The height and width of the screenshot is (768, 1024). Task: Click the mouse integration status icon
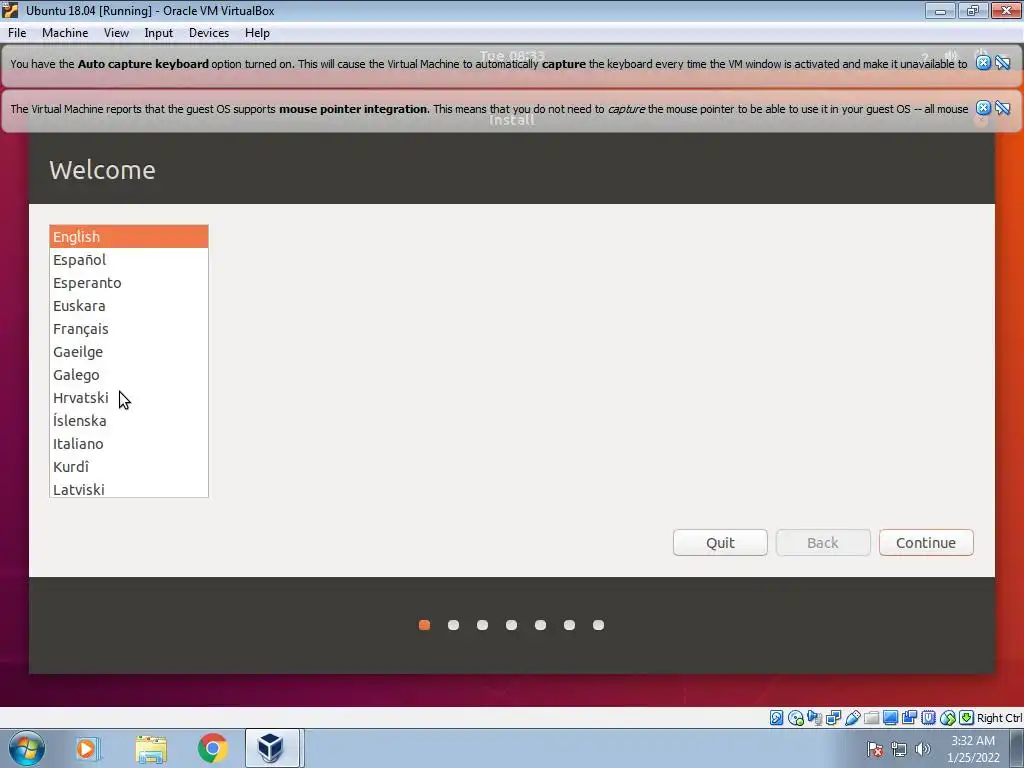pos(948,718)
